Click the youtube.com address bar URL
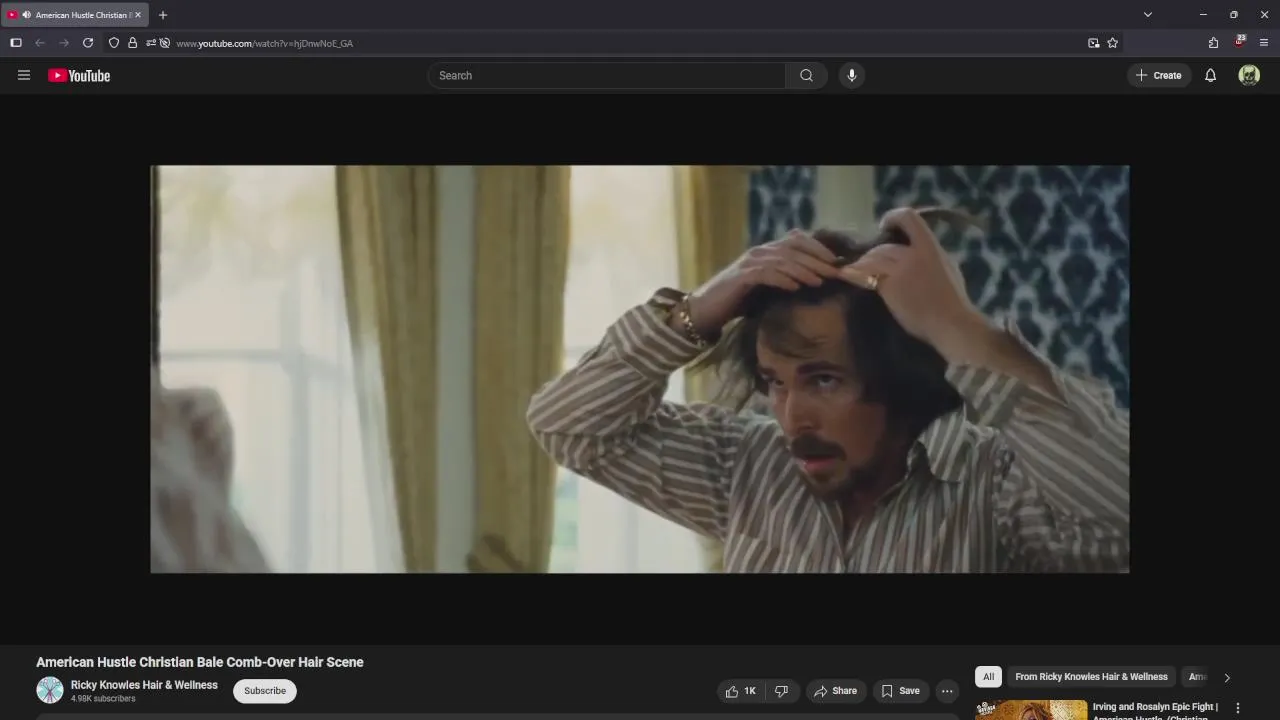The height and width of the screenshot is (720, 1280). 265,44
